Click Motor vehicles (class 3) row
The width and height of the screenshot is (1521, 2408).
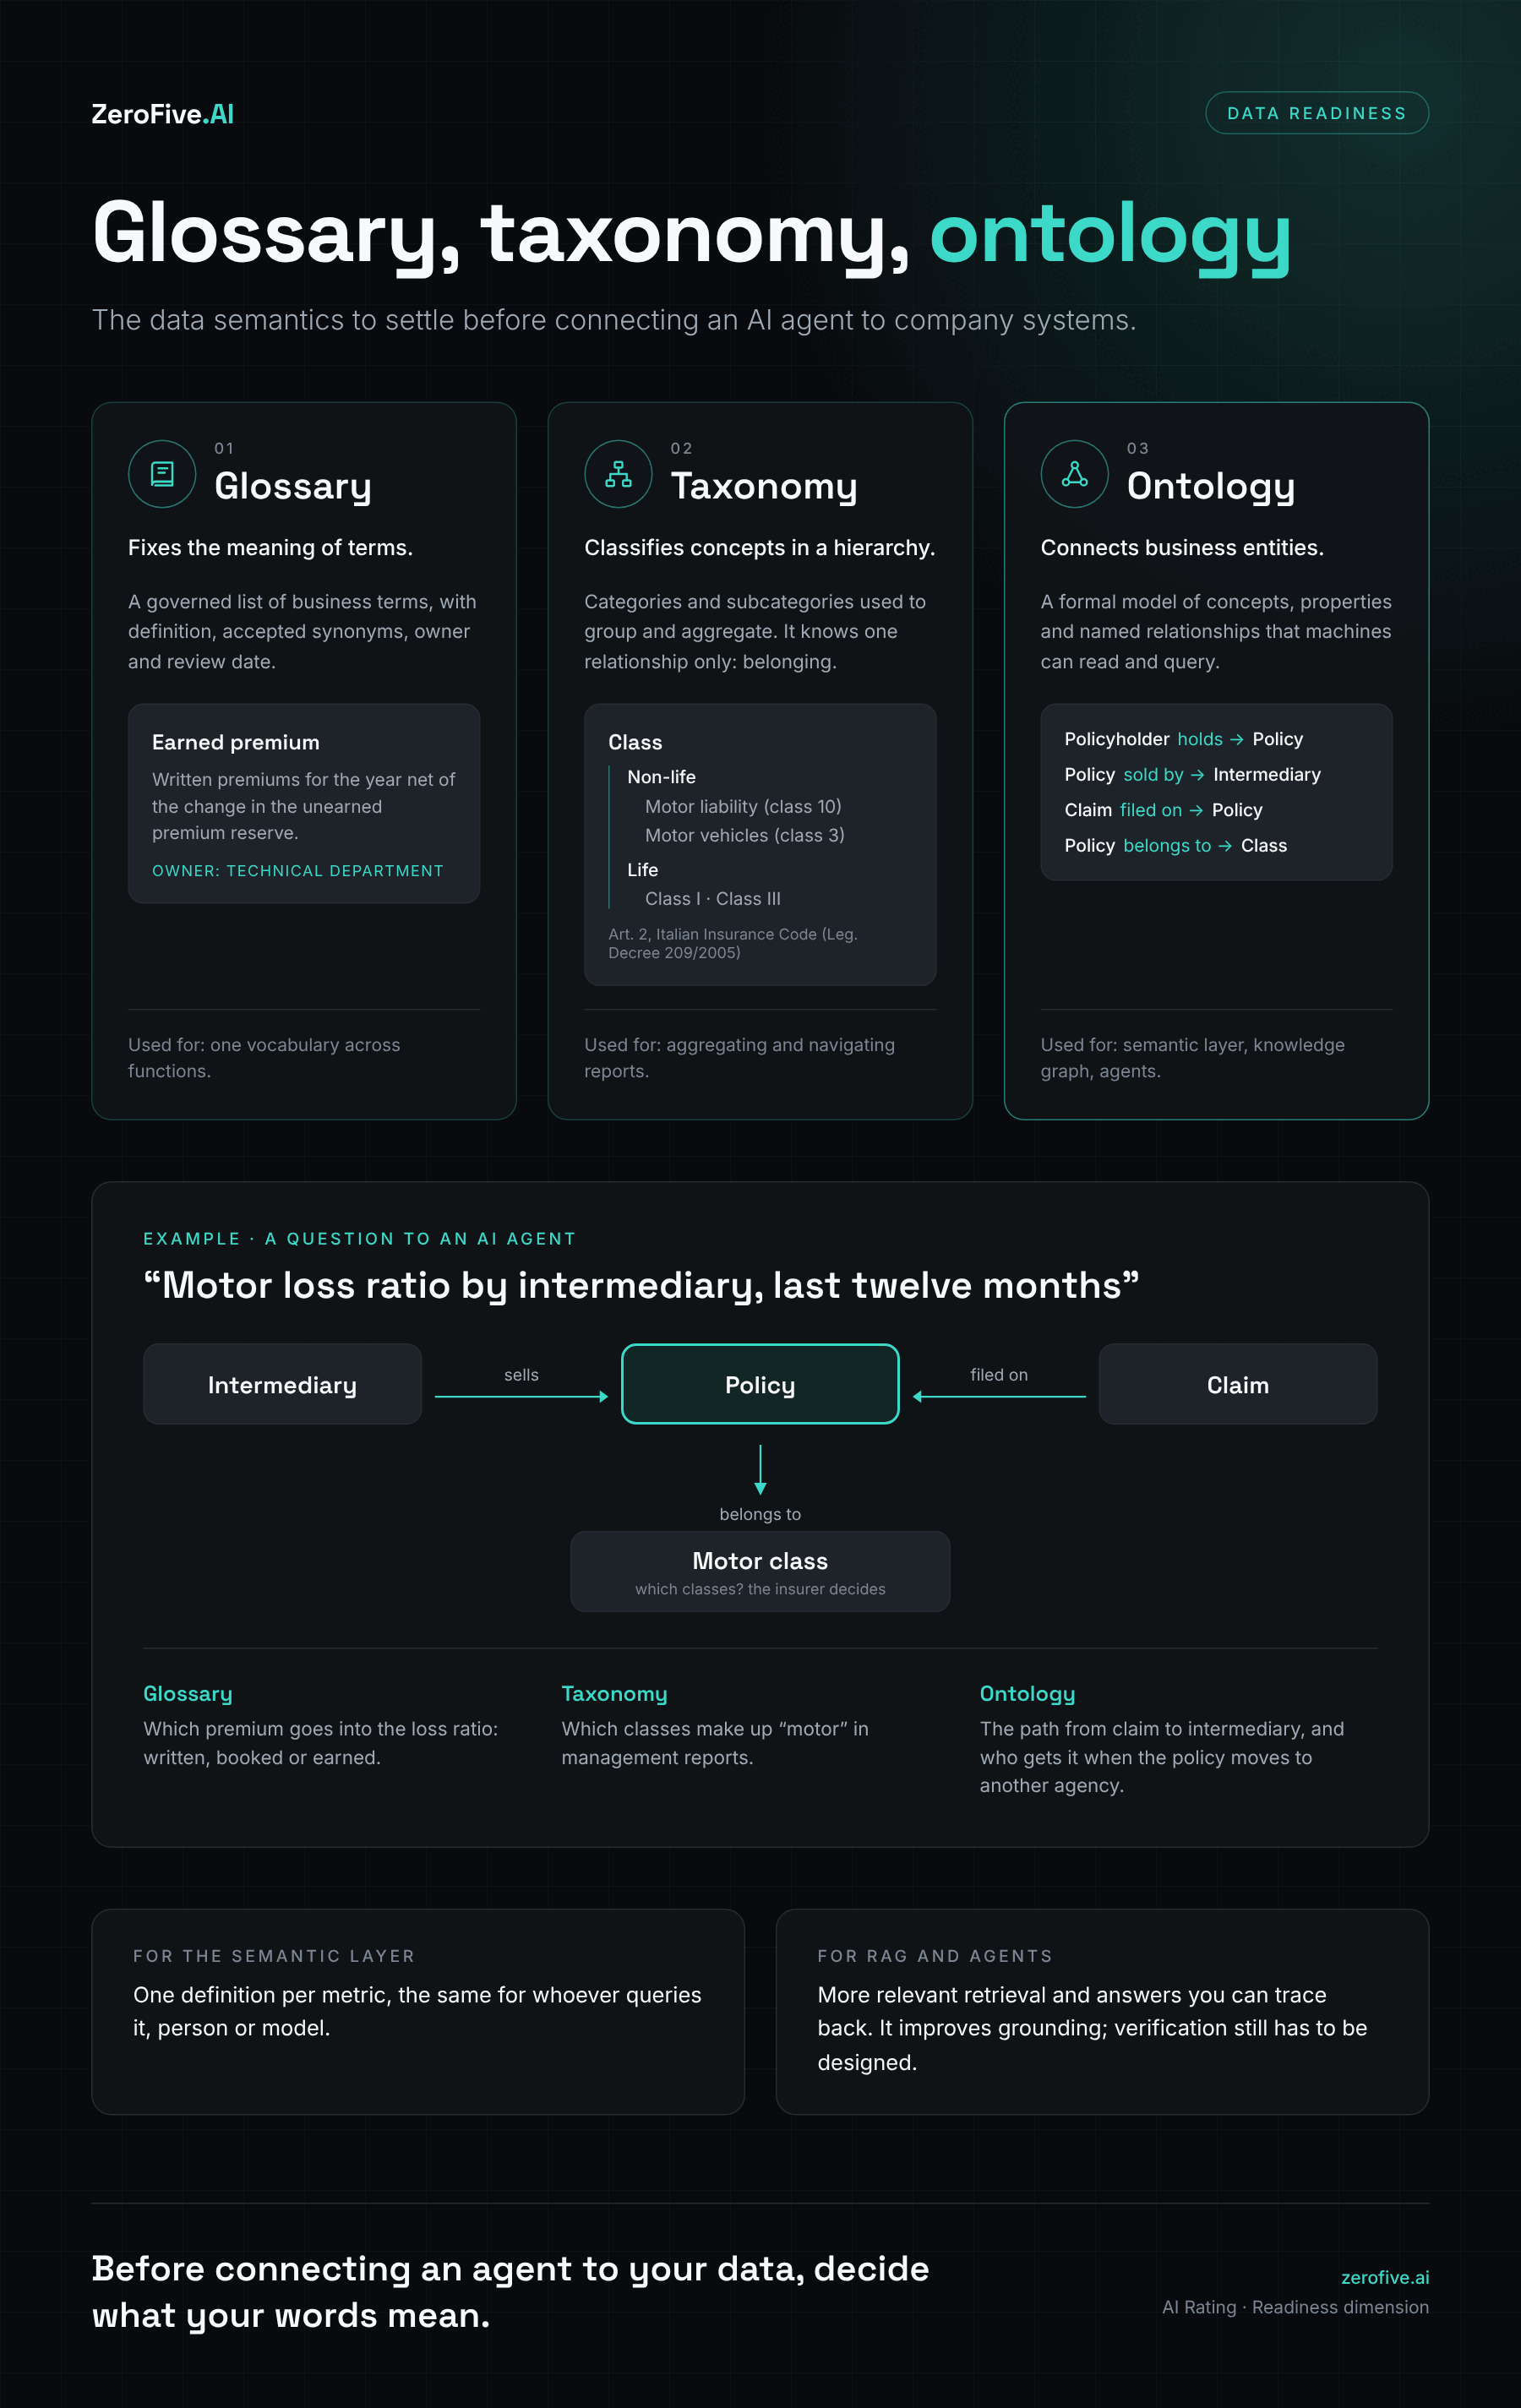tap(744, 835)
